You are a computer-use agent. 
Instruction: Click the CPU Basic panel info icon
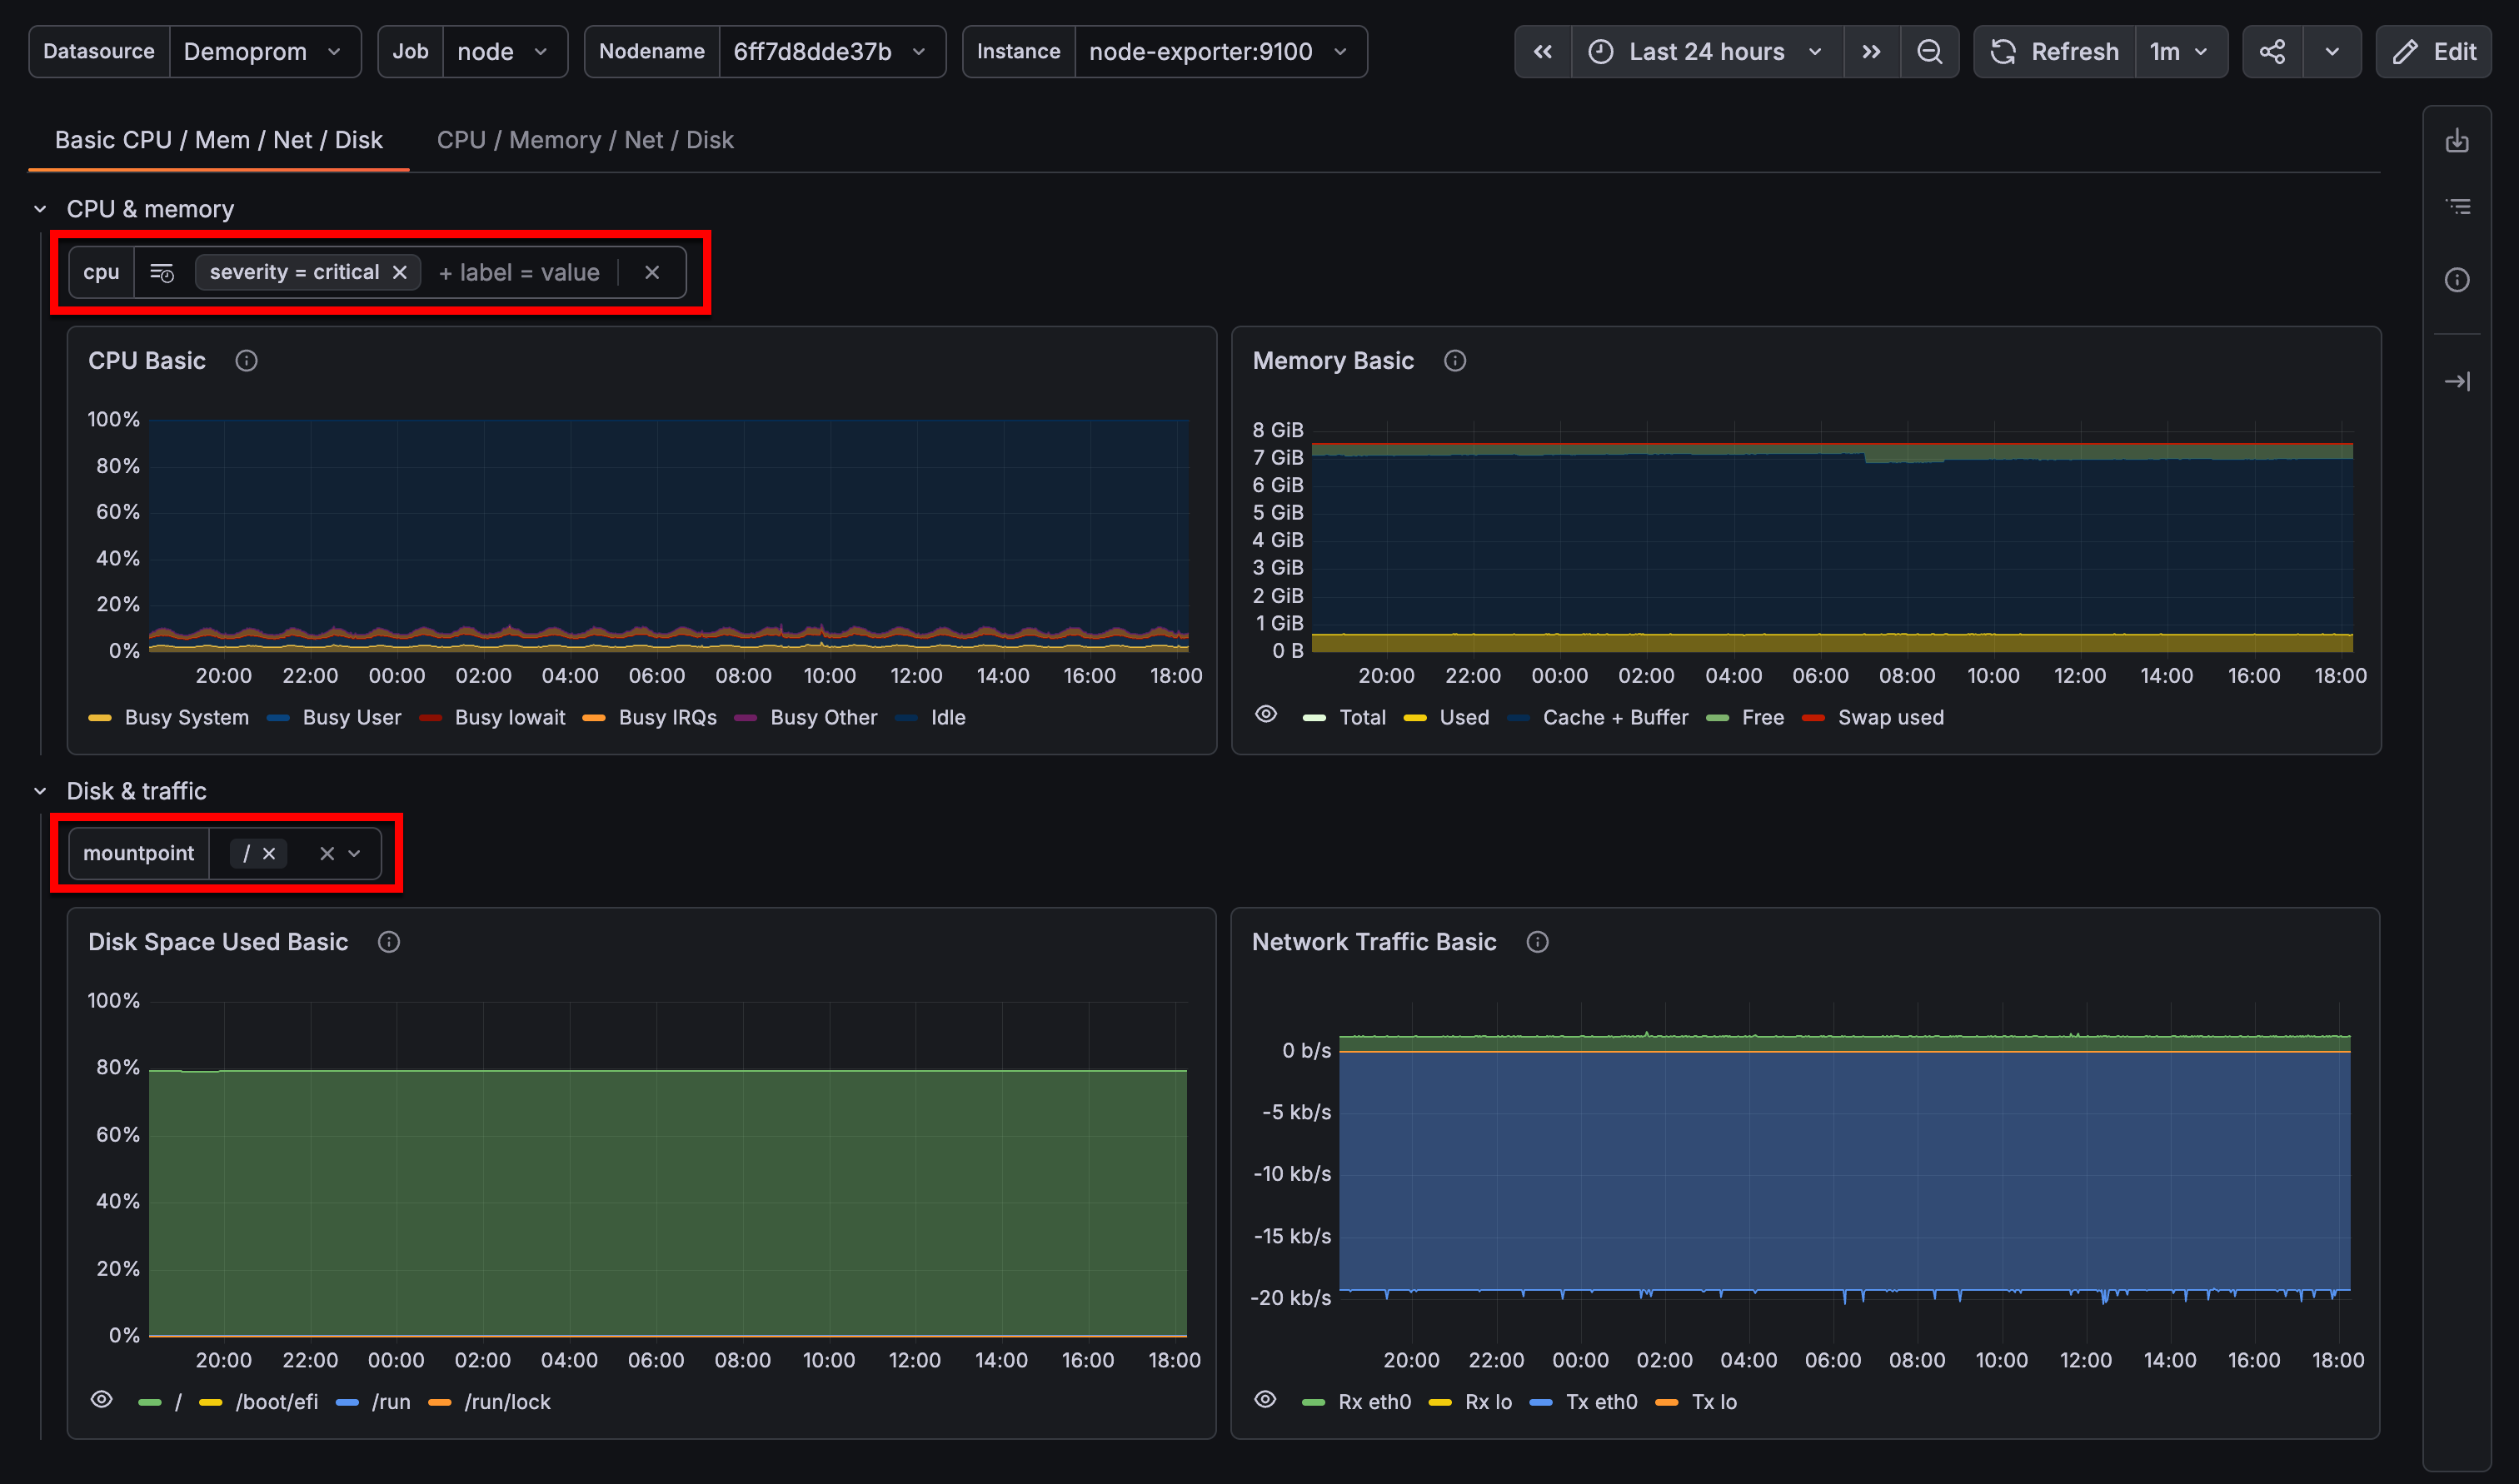(x=246, y=361)
